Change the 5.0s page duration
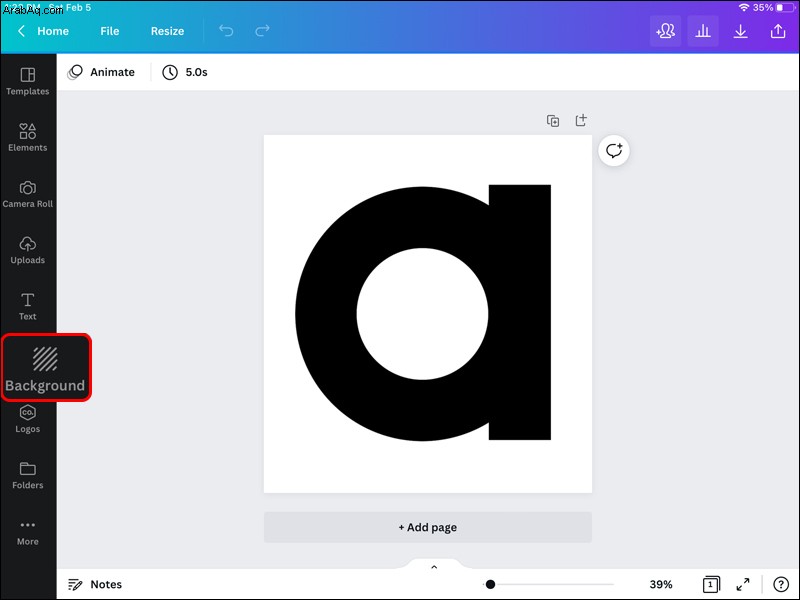800x600 pixels. click(185, 72)
